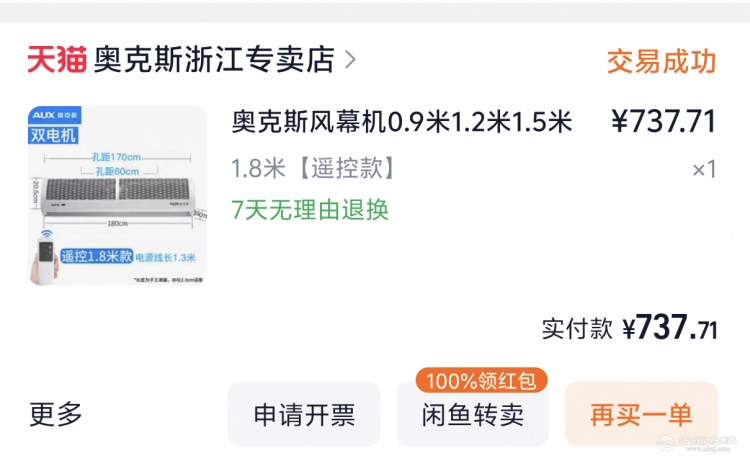
Task: Click the remote control picture in the thumbnail
Action: [x=43, y=260]
